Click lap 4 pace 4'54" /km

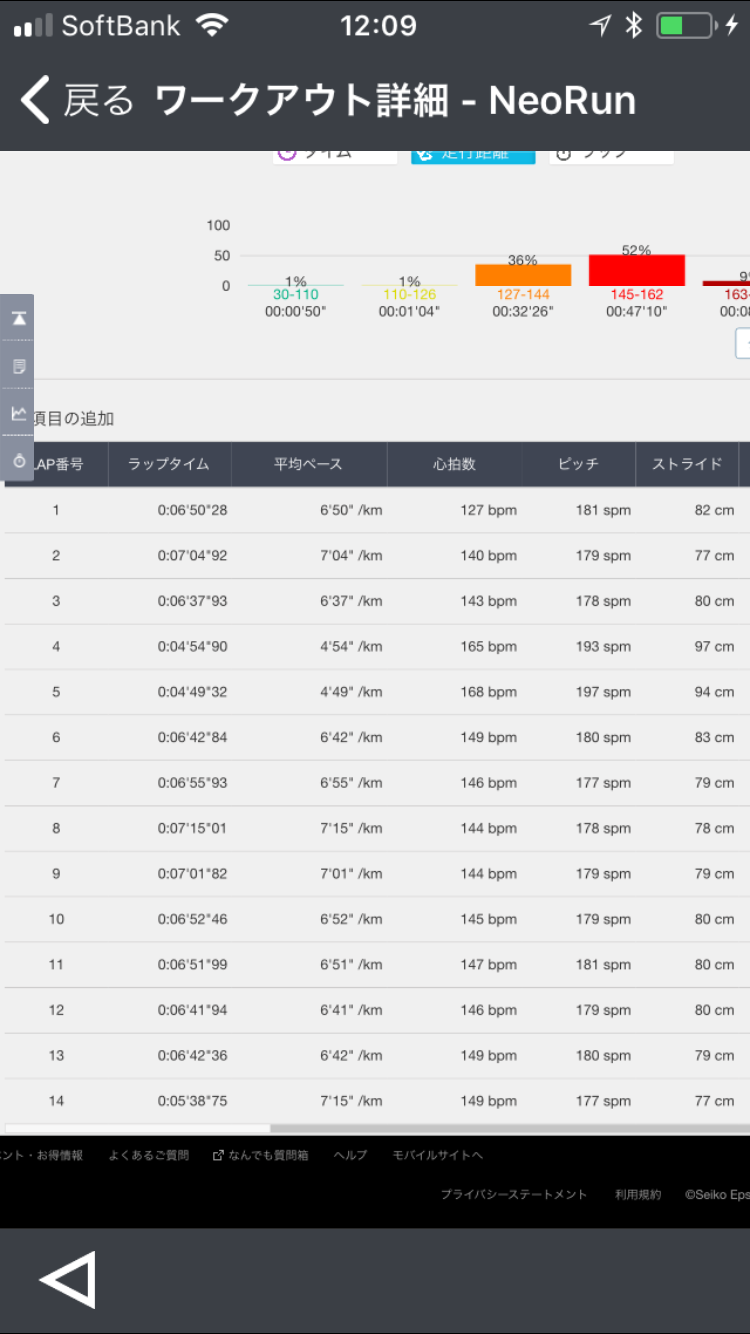click(351, 646)
